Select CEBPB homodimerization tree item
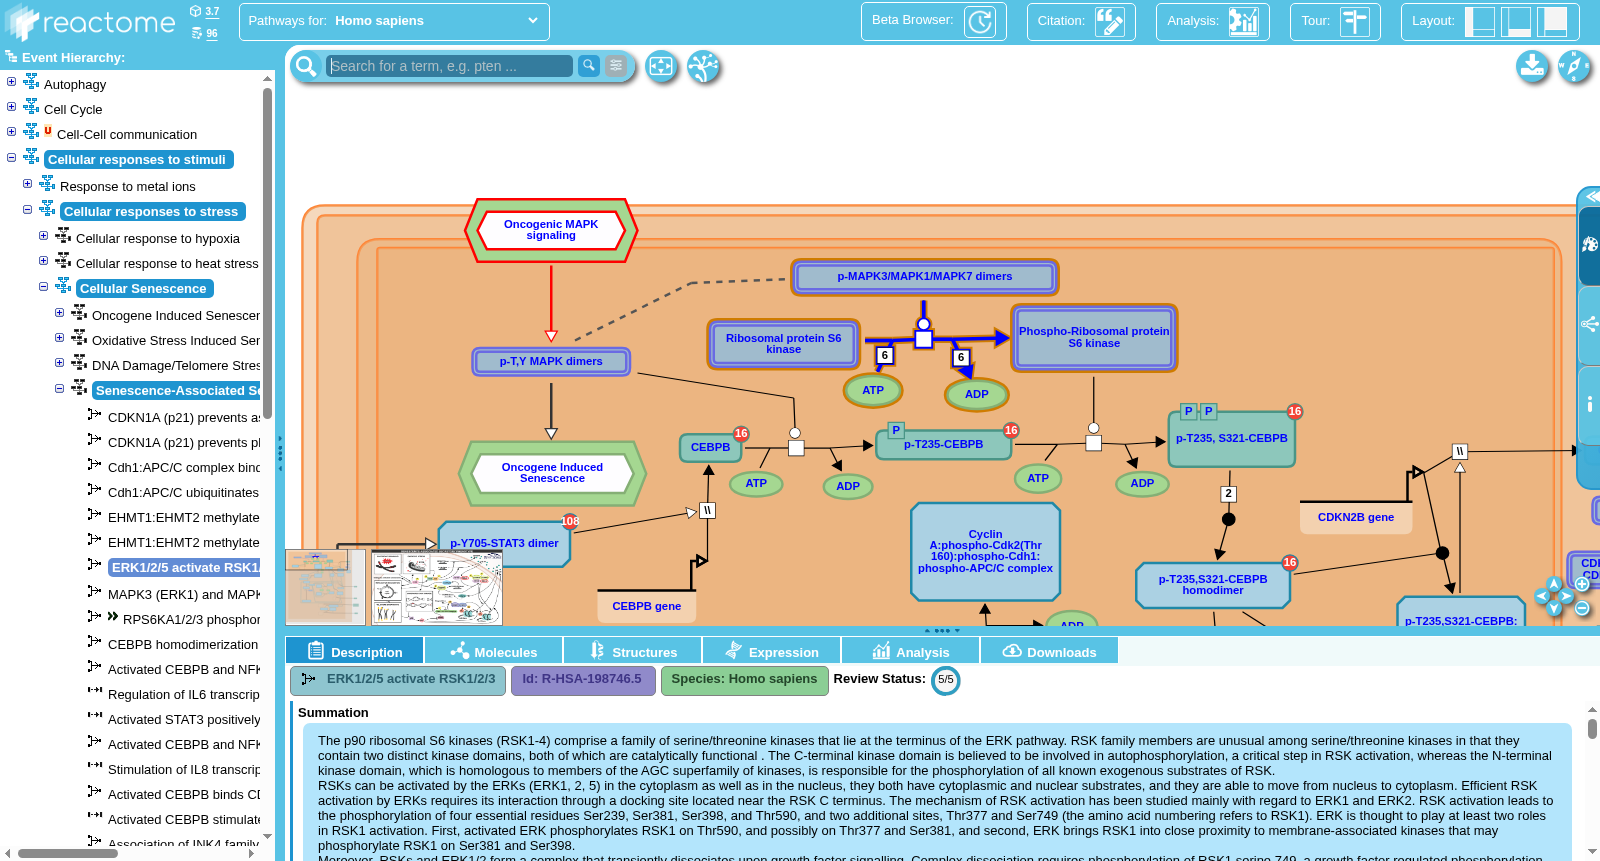 183,645
